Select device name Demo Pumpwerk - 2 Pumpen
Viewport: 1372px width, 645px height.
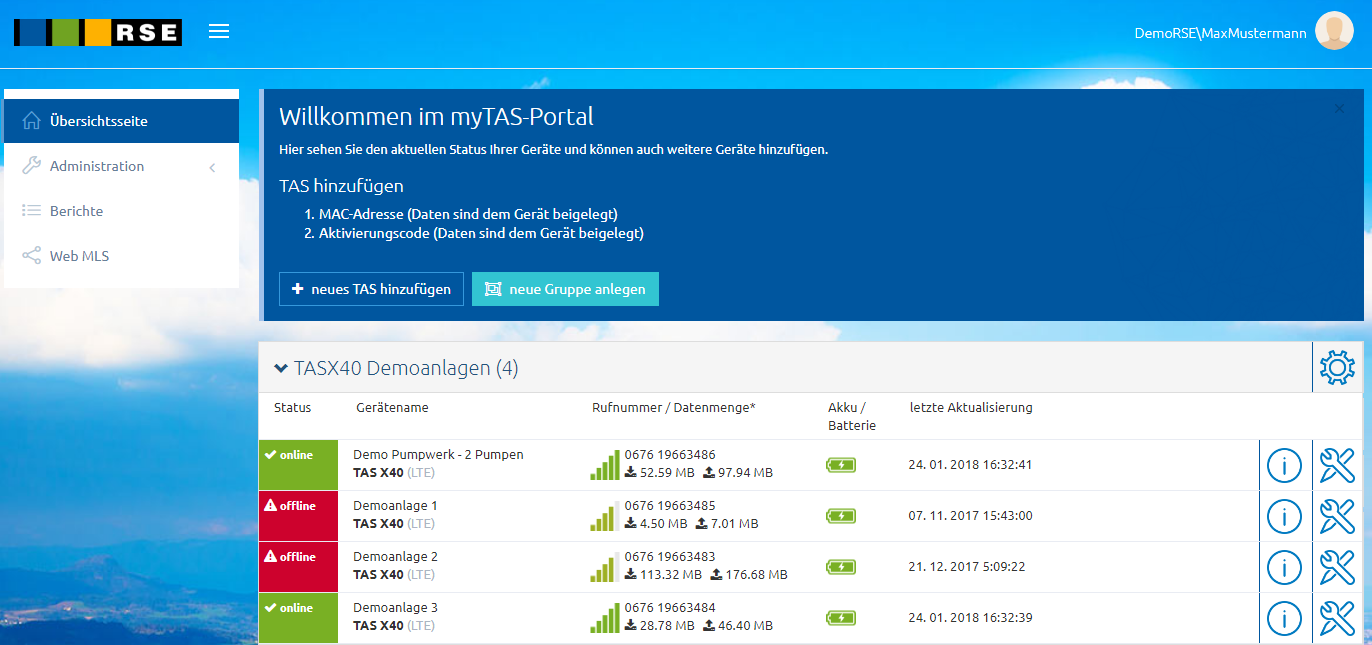point(438,455)
